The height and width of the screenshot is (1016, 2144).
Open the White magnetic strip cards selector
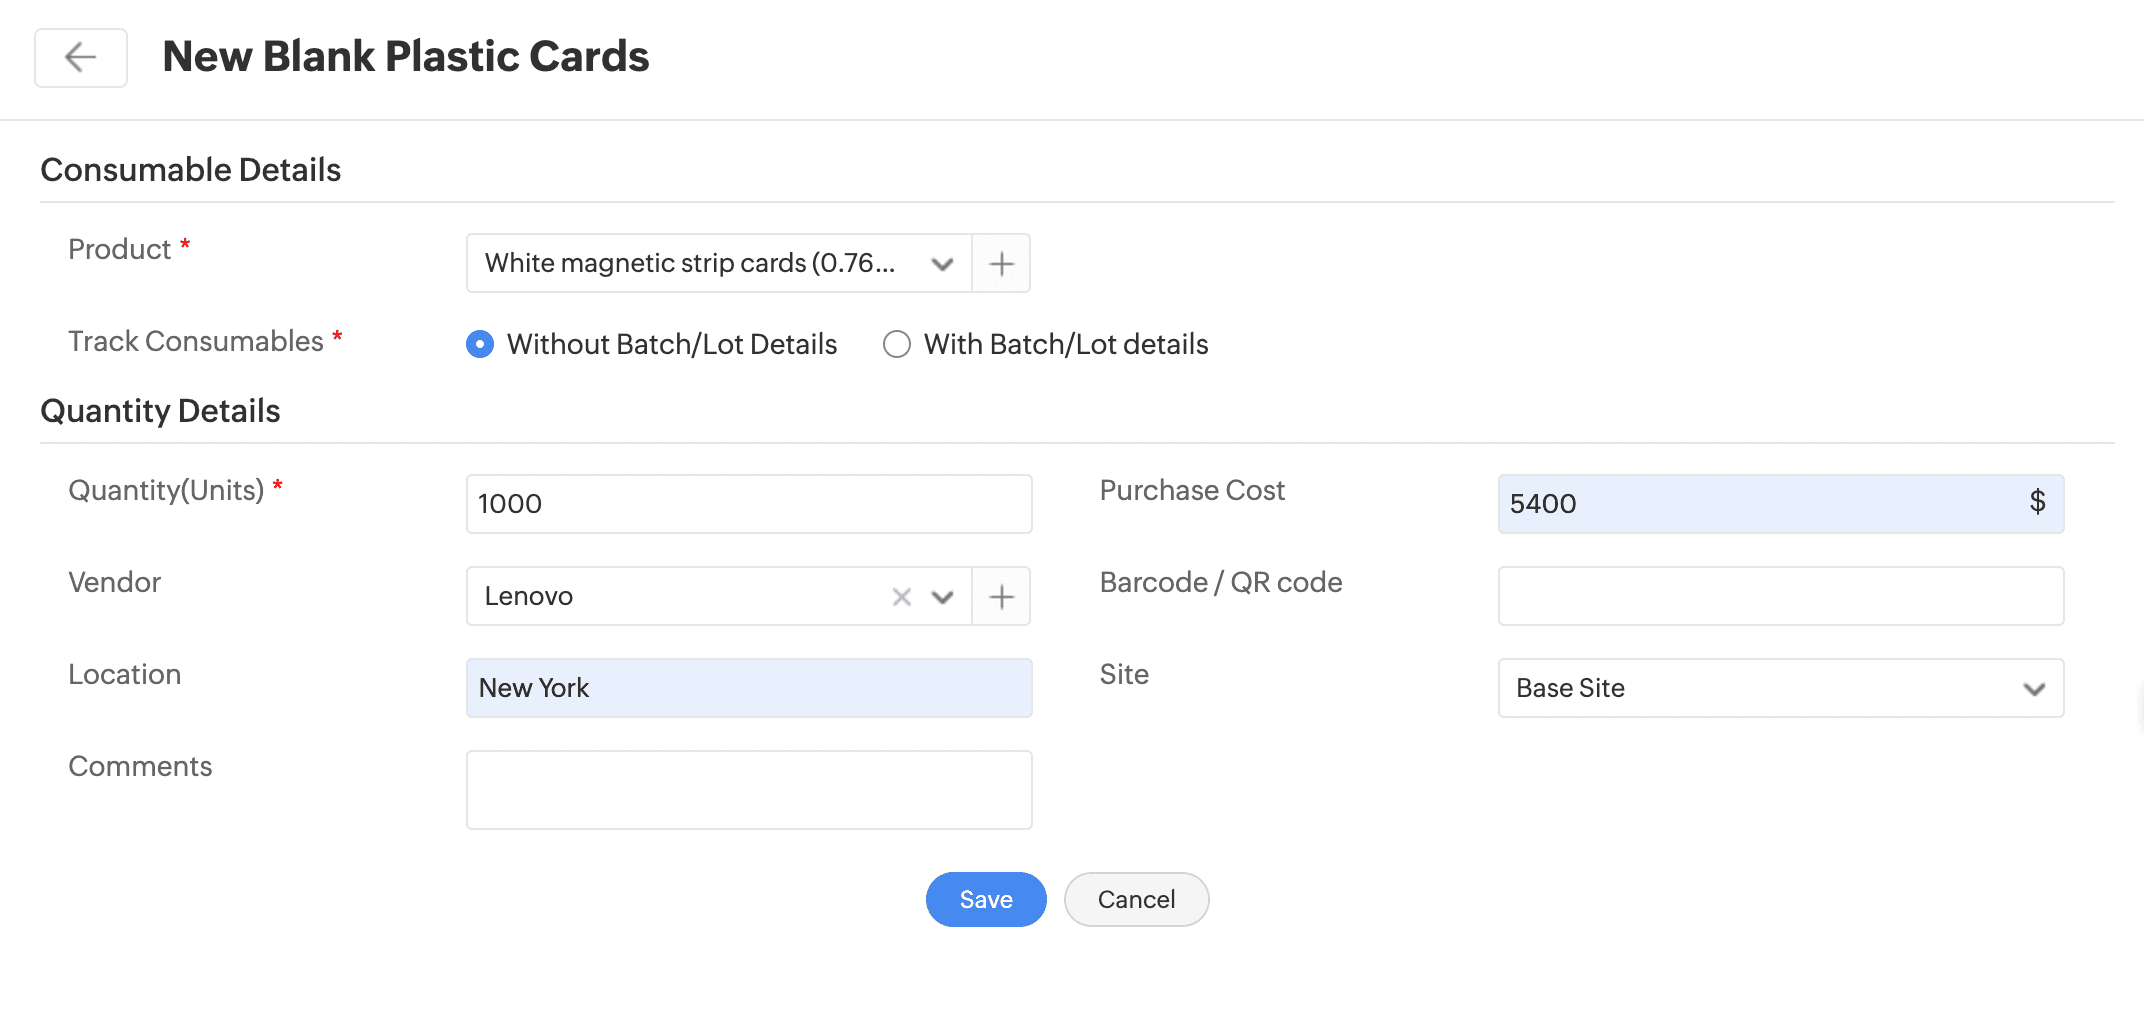tap(690, 264)
